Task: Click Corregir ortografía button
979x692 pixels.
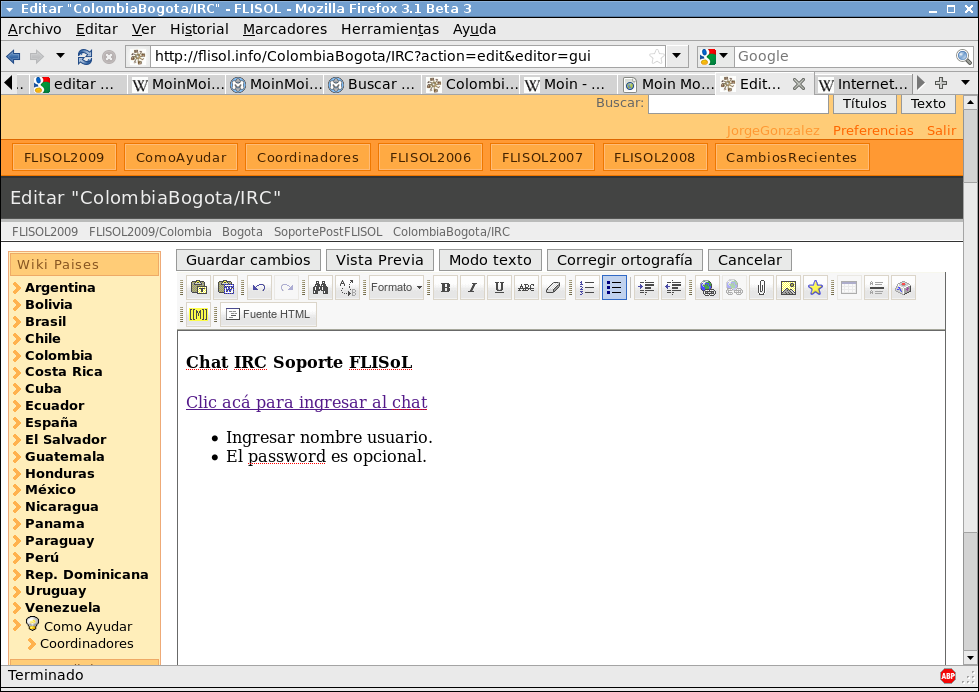Action: tap(624, 260)
